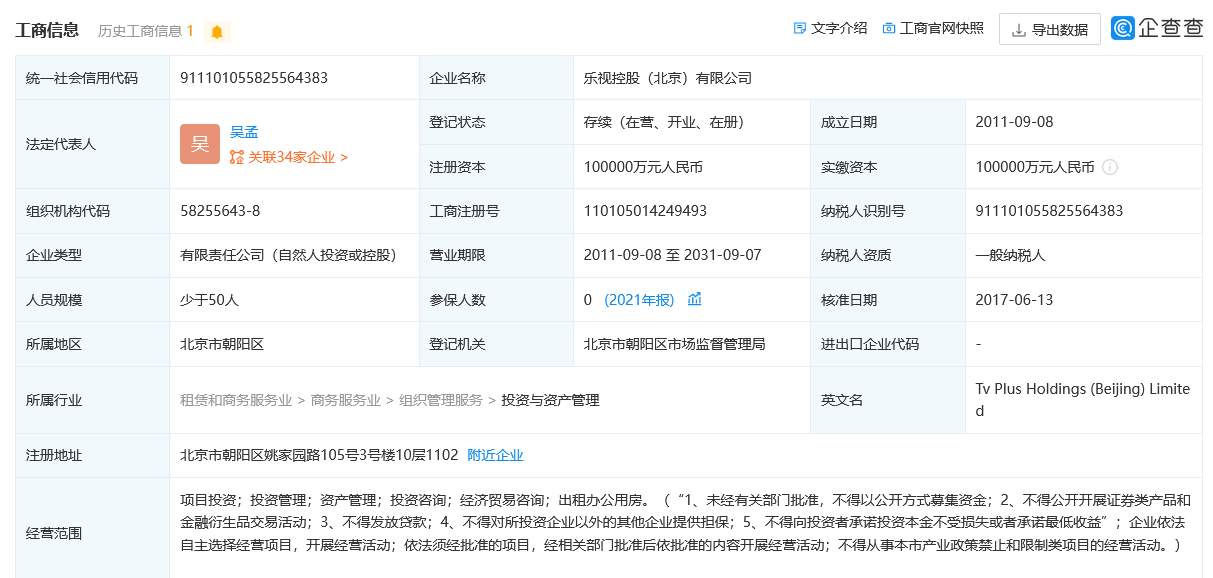Click industry breadcrumb 租赁和商务服务业

pos(236,400)
